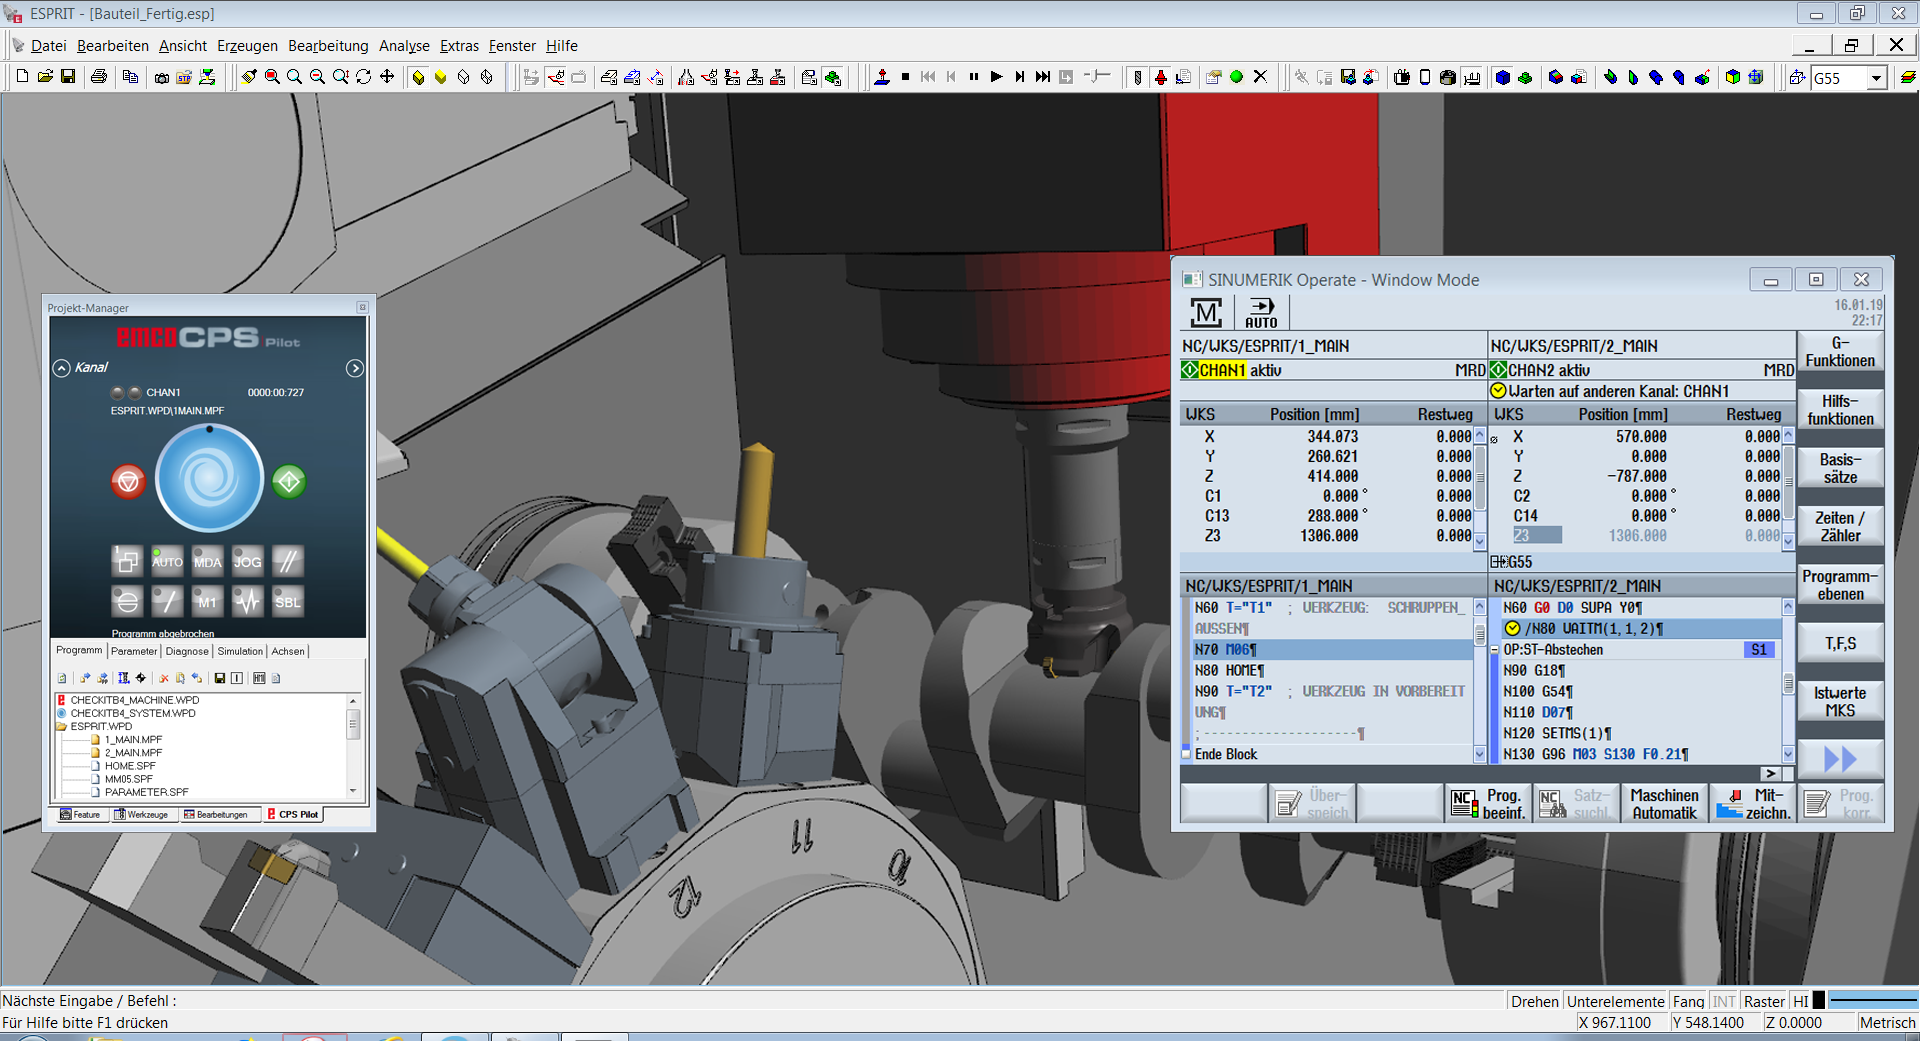Open the Bearbeitung menu
This screenshot has height=1041, width=1920.
pos(328,46)
